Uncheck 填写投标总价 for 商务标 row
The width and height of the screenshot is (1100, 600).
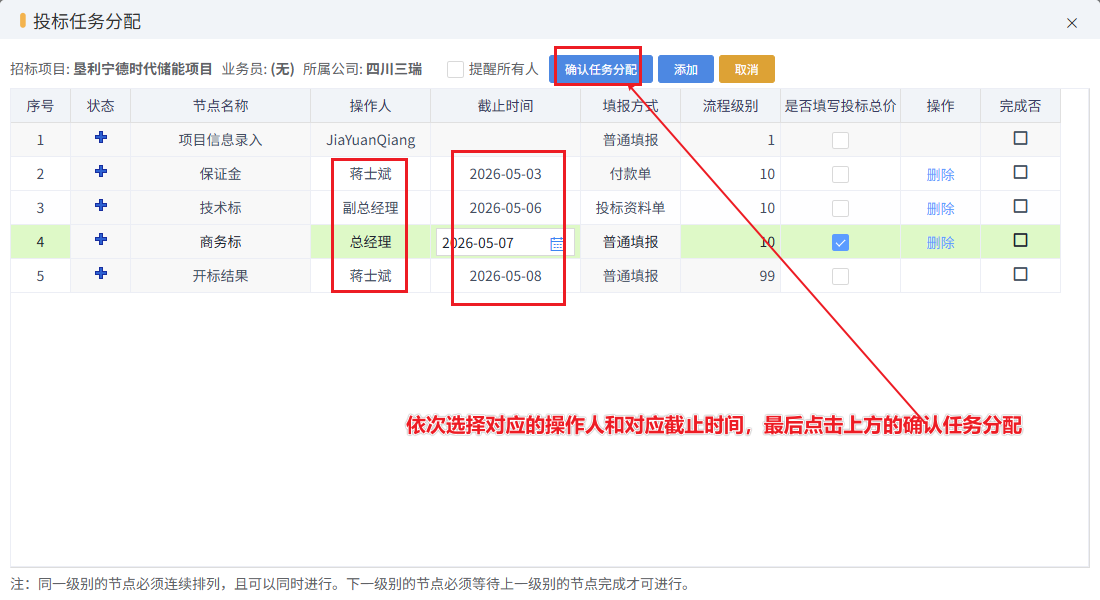click(x=840, y=243)
